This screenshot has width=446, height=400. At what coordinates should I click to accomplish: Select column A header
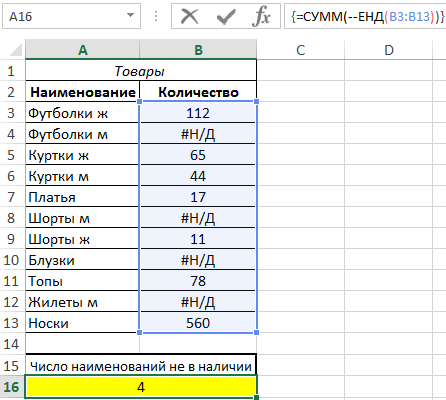click(82, 50)
